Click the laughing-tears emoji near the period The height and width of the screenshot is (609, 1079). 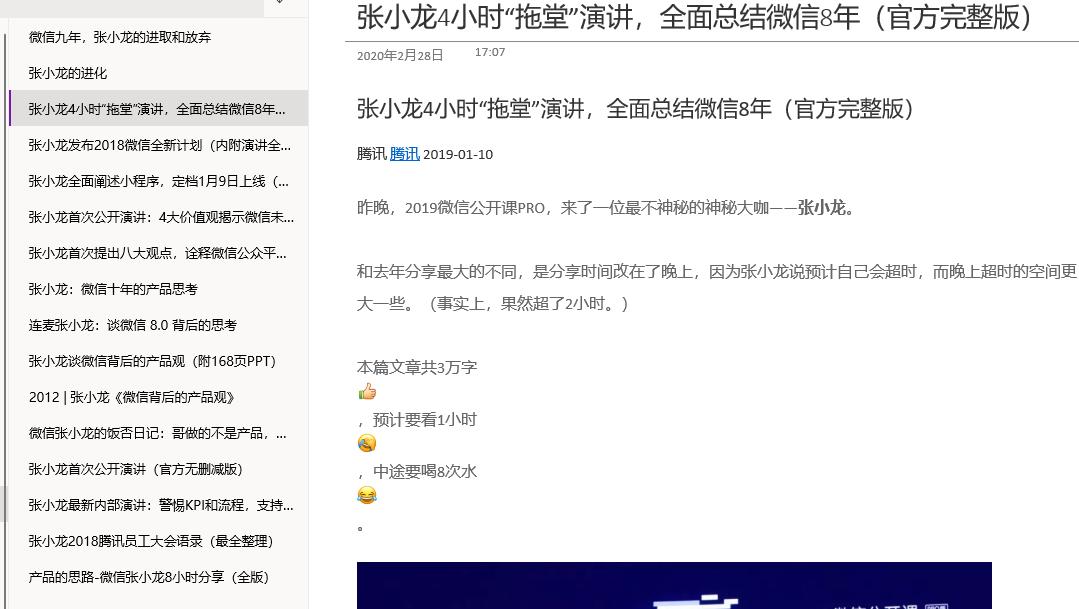(x=367, y=494)
